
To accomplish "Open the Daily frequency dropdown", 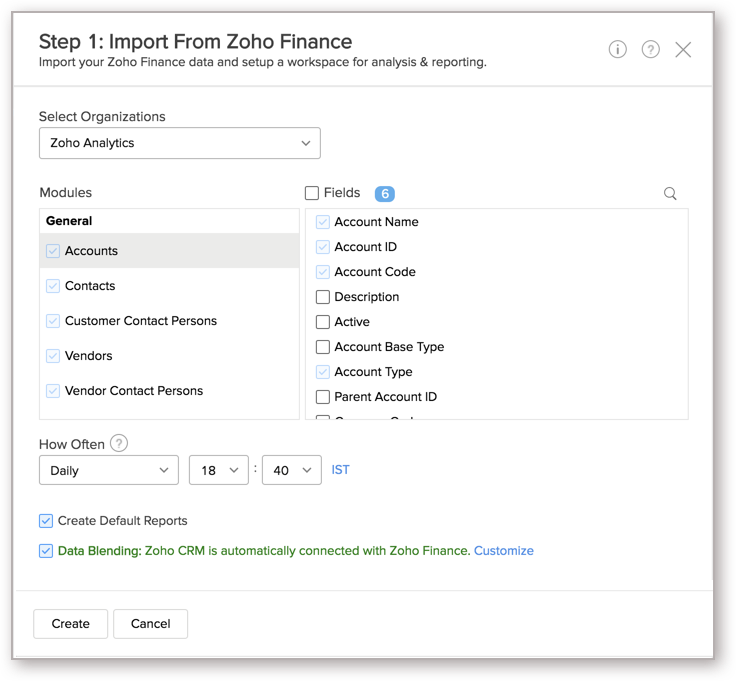I will [x=109, y=470].
